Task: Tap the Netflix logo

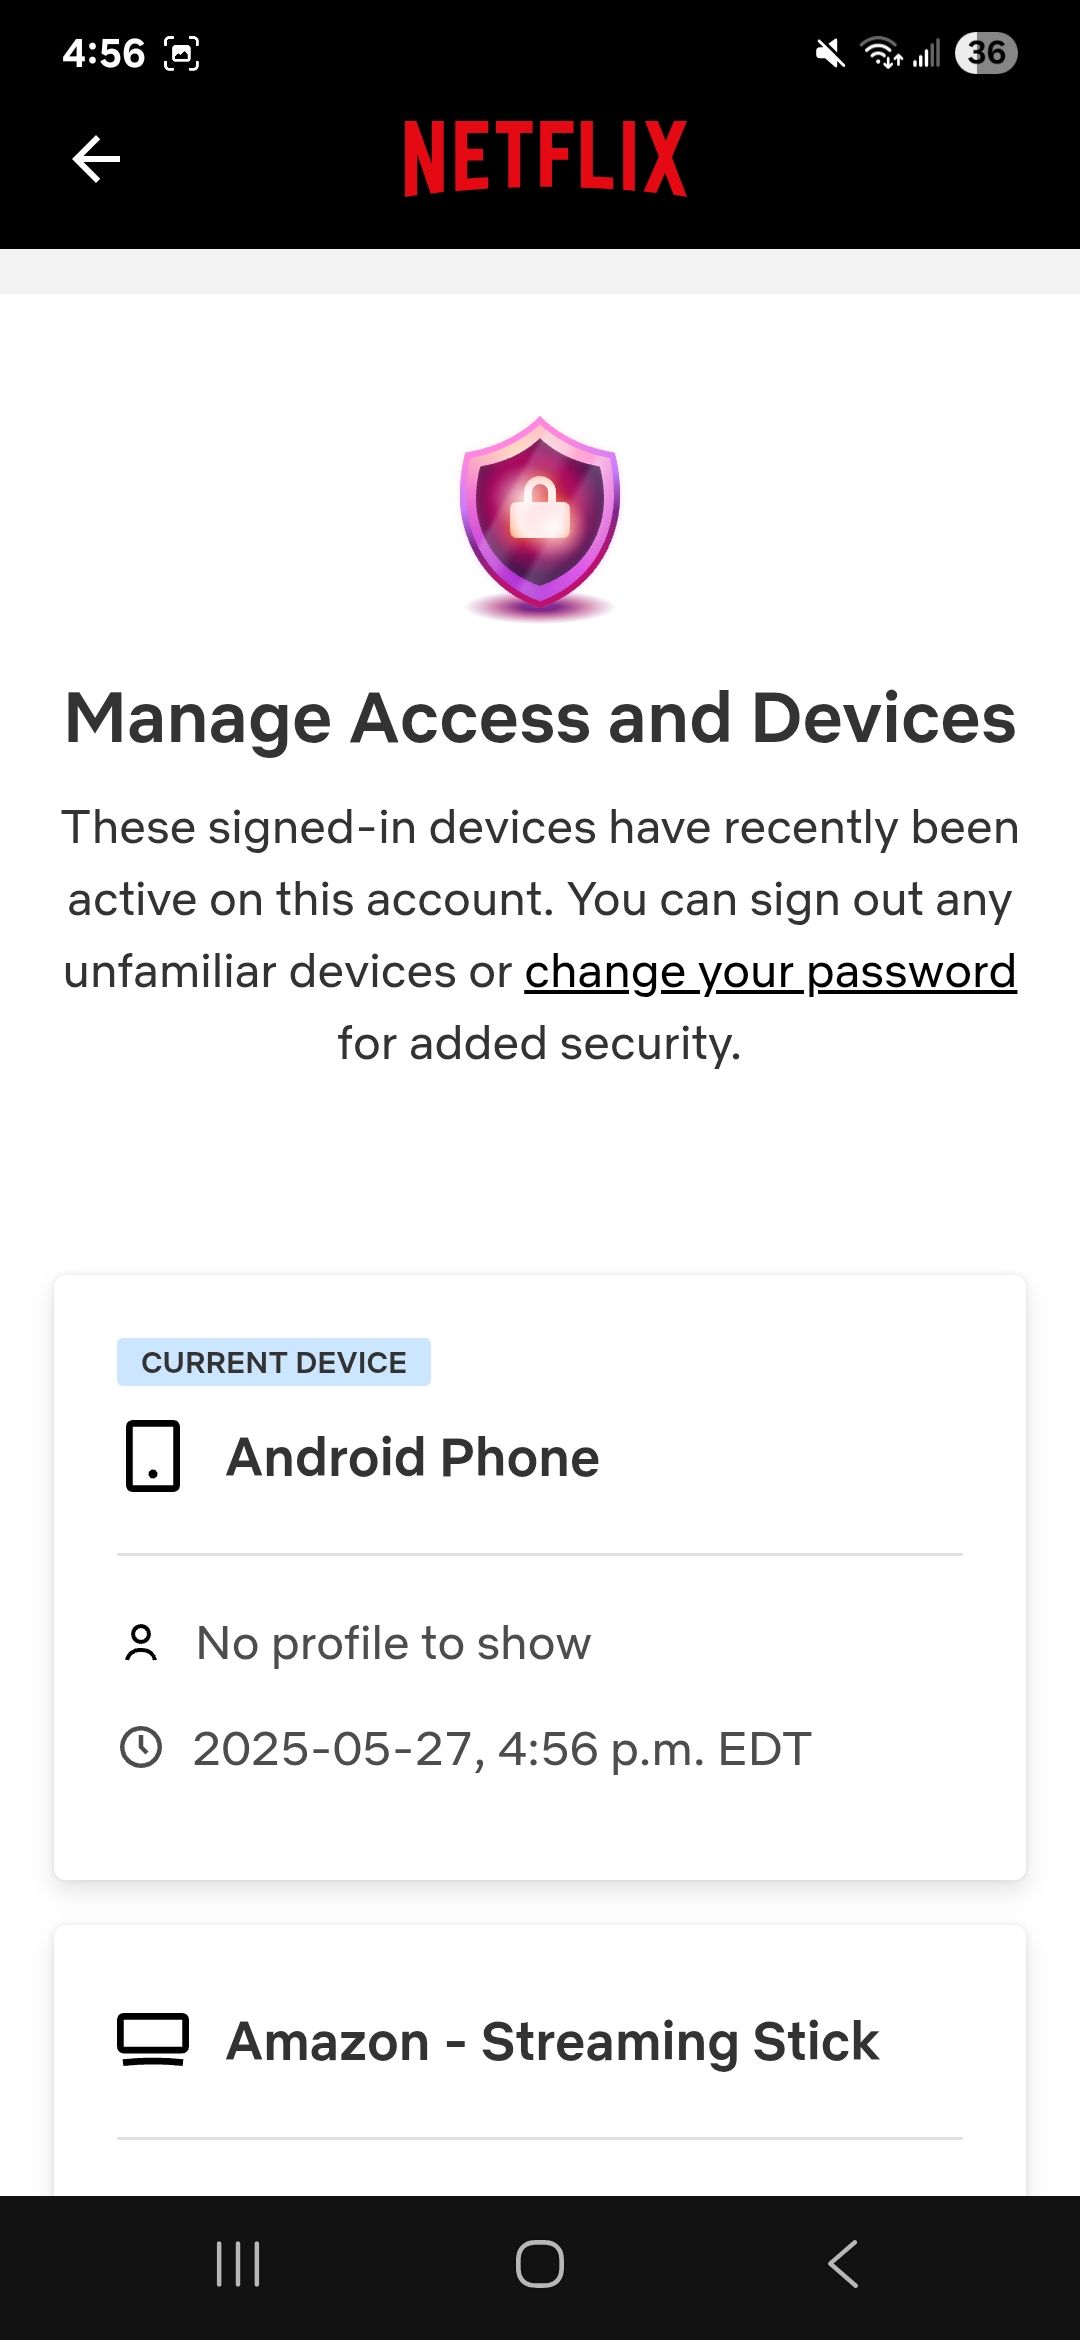Action: (545, 158)
